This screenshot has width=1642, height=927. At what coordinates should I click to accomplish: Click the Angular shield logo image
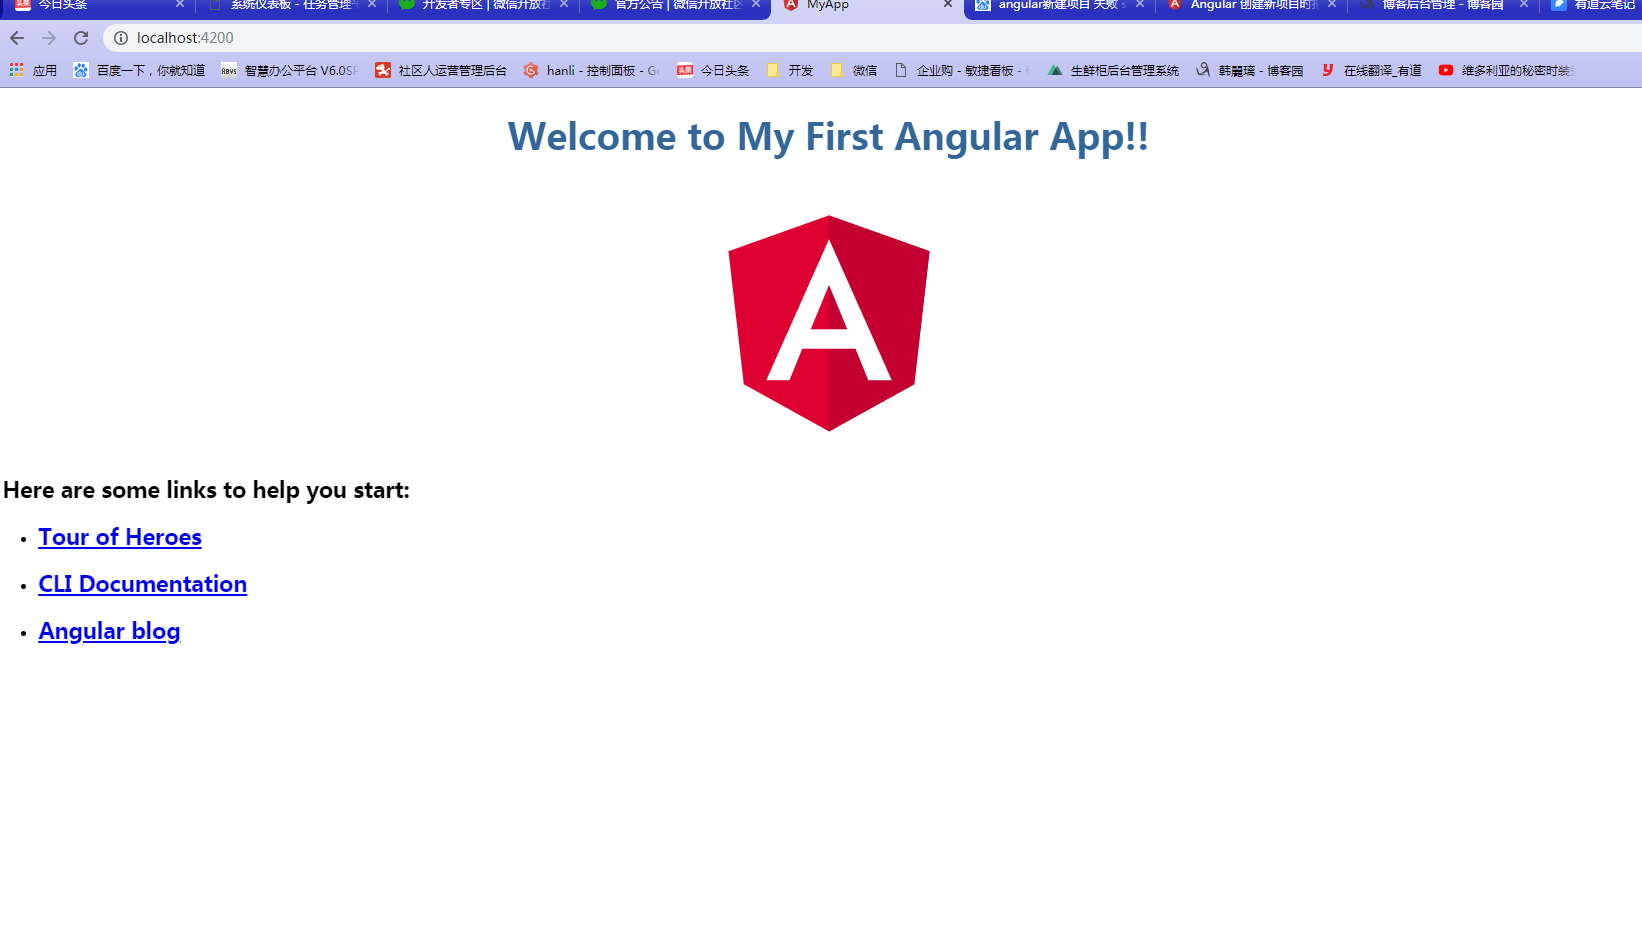pyautogui.click(x=829, y=323)
